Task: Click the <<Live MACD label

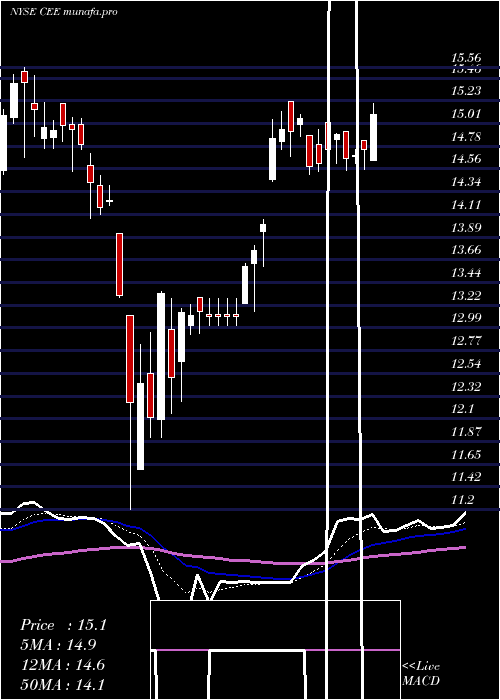Action: [421, 673]
